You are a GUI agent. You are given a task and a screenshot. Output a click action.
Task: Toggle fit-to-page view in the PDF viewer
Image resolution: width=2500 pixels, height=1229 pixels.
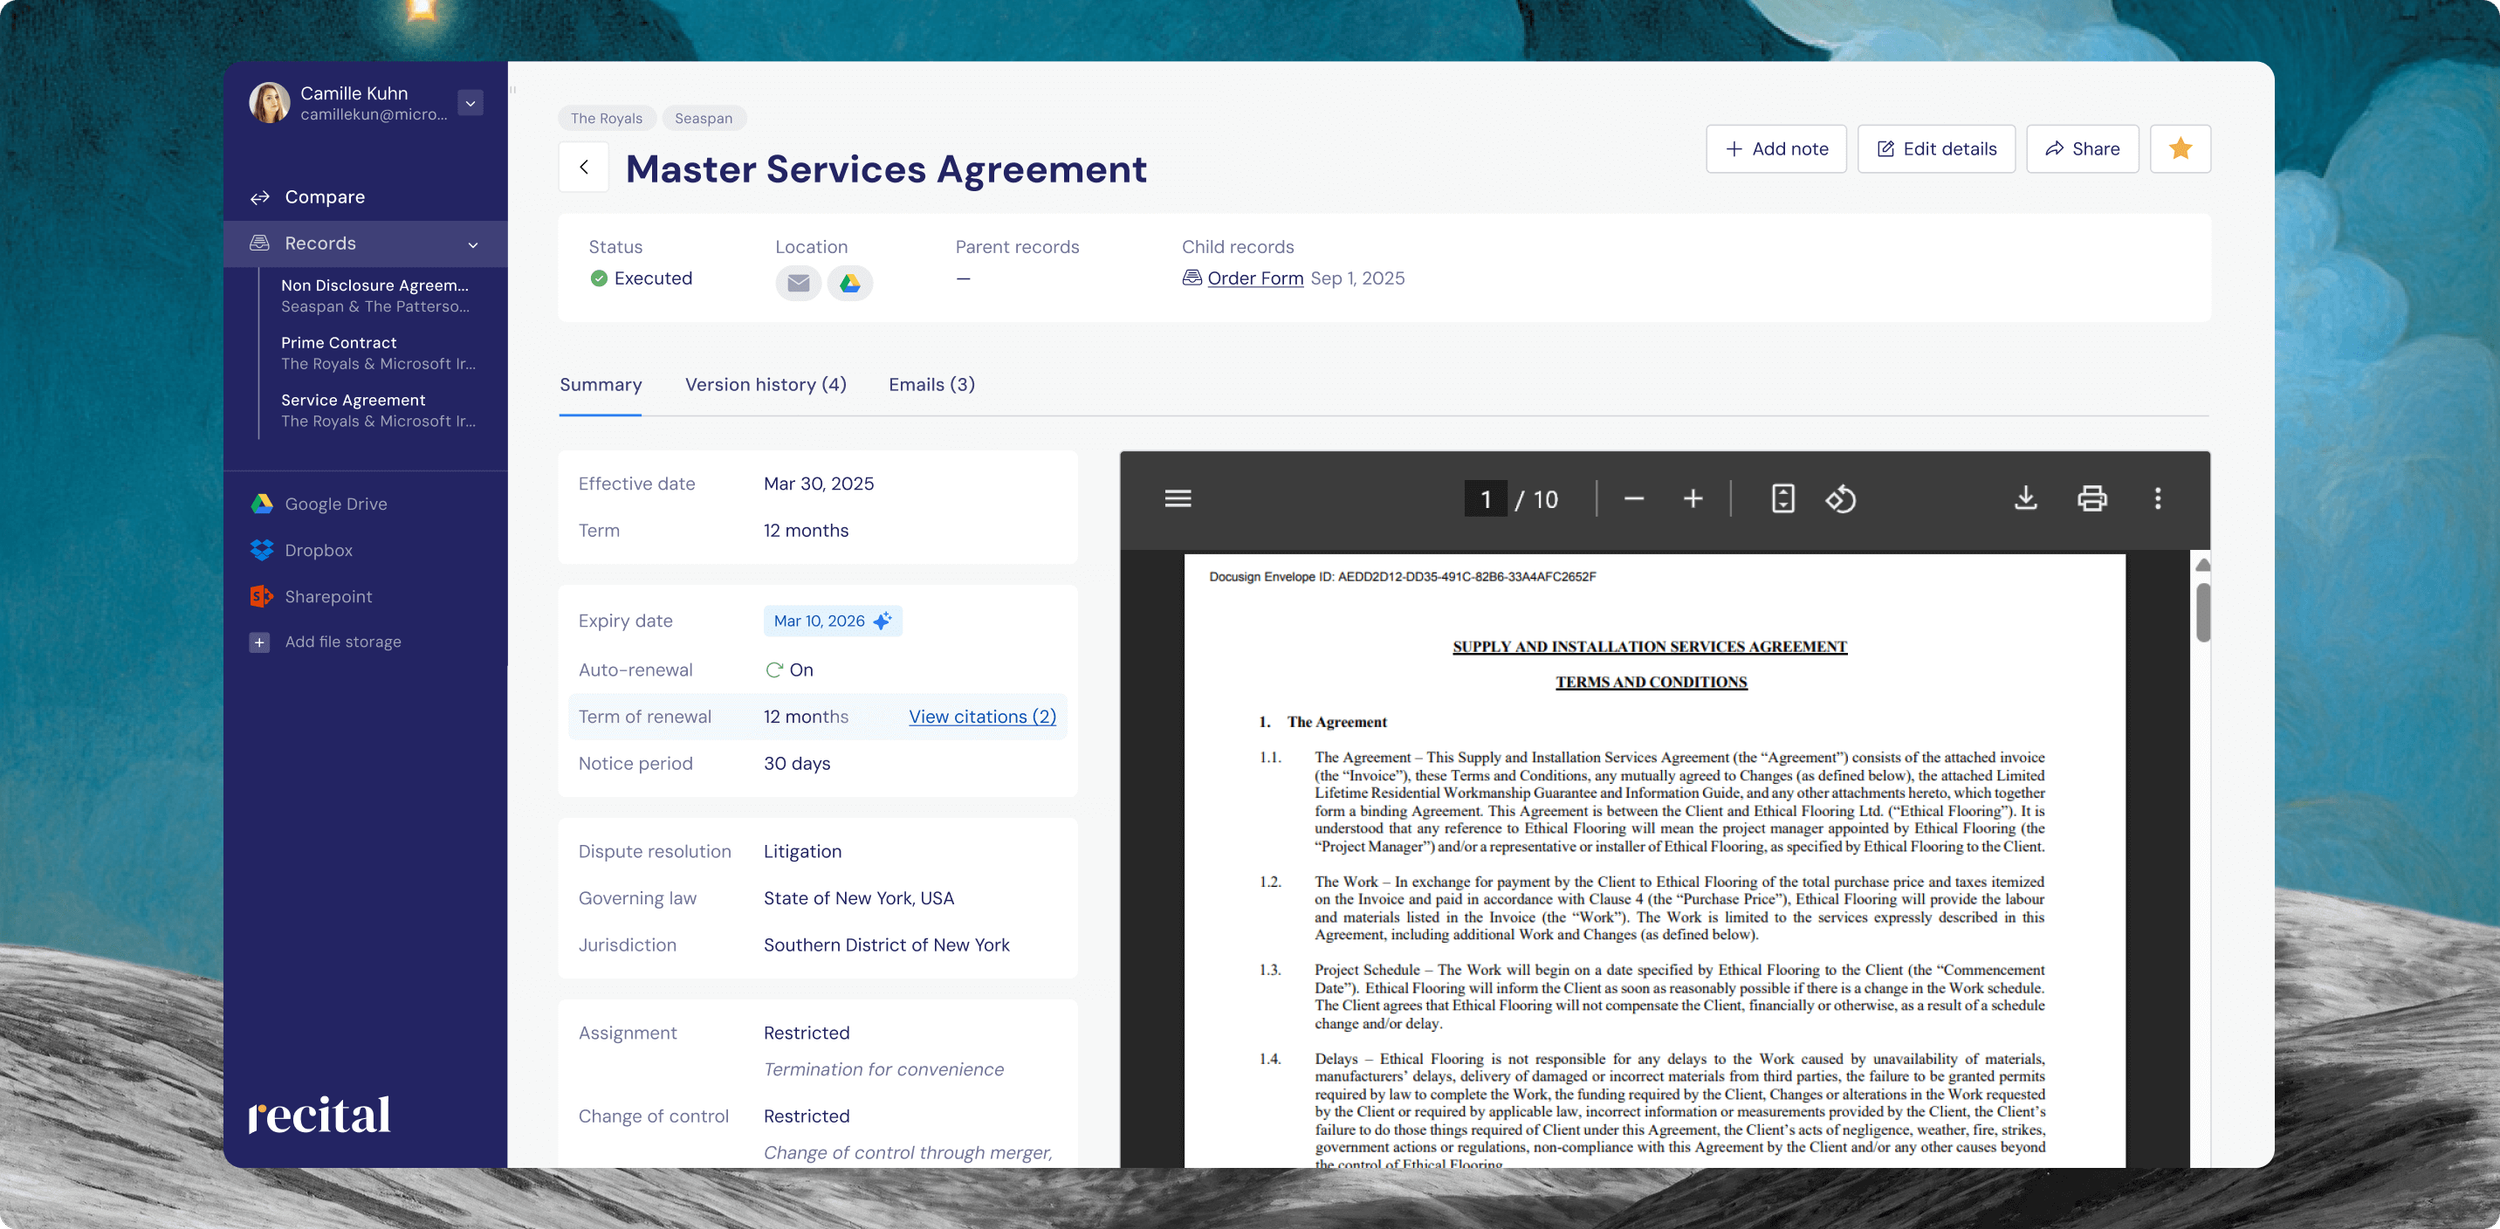(1782, 498)
